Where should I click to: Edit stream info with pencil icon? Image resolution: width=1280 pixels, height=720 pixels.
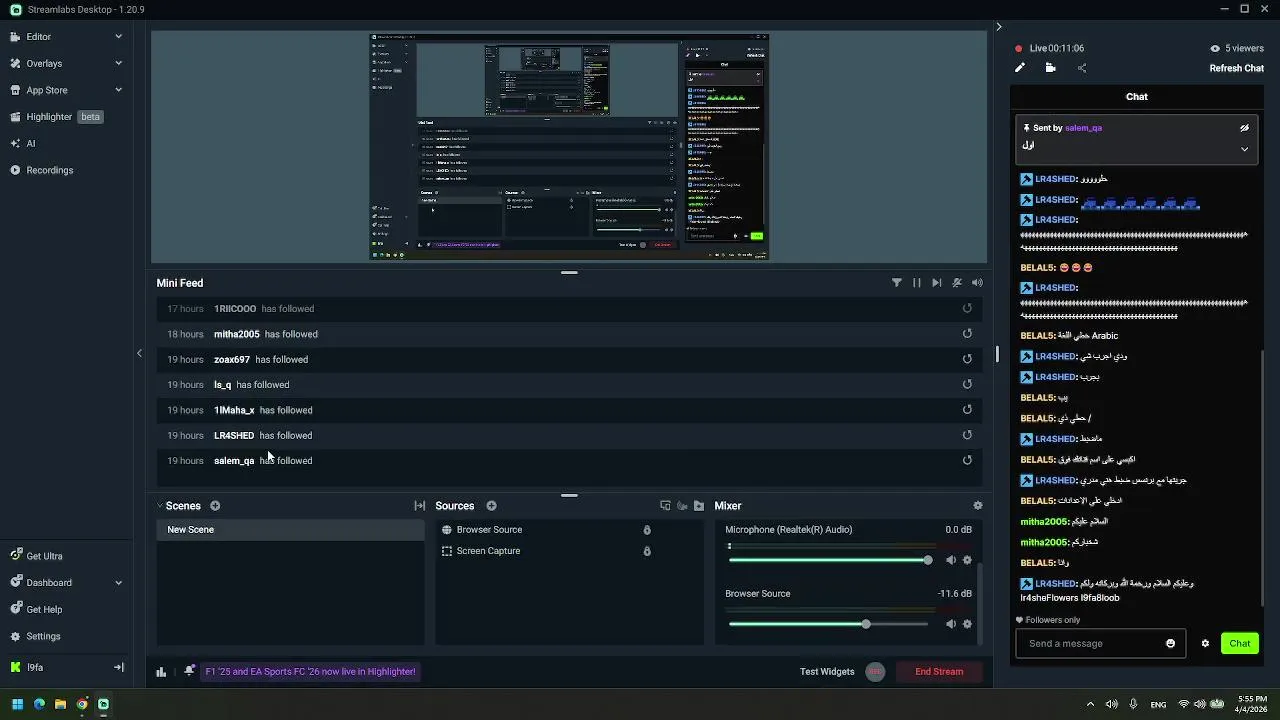[1020, 68]
